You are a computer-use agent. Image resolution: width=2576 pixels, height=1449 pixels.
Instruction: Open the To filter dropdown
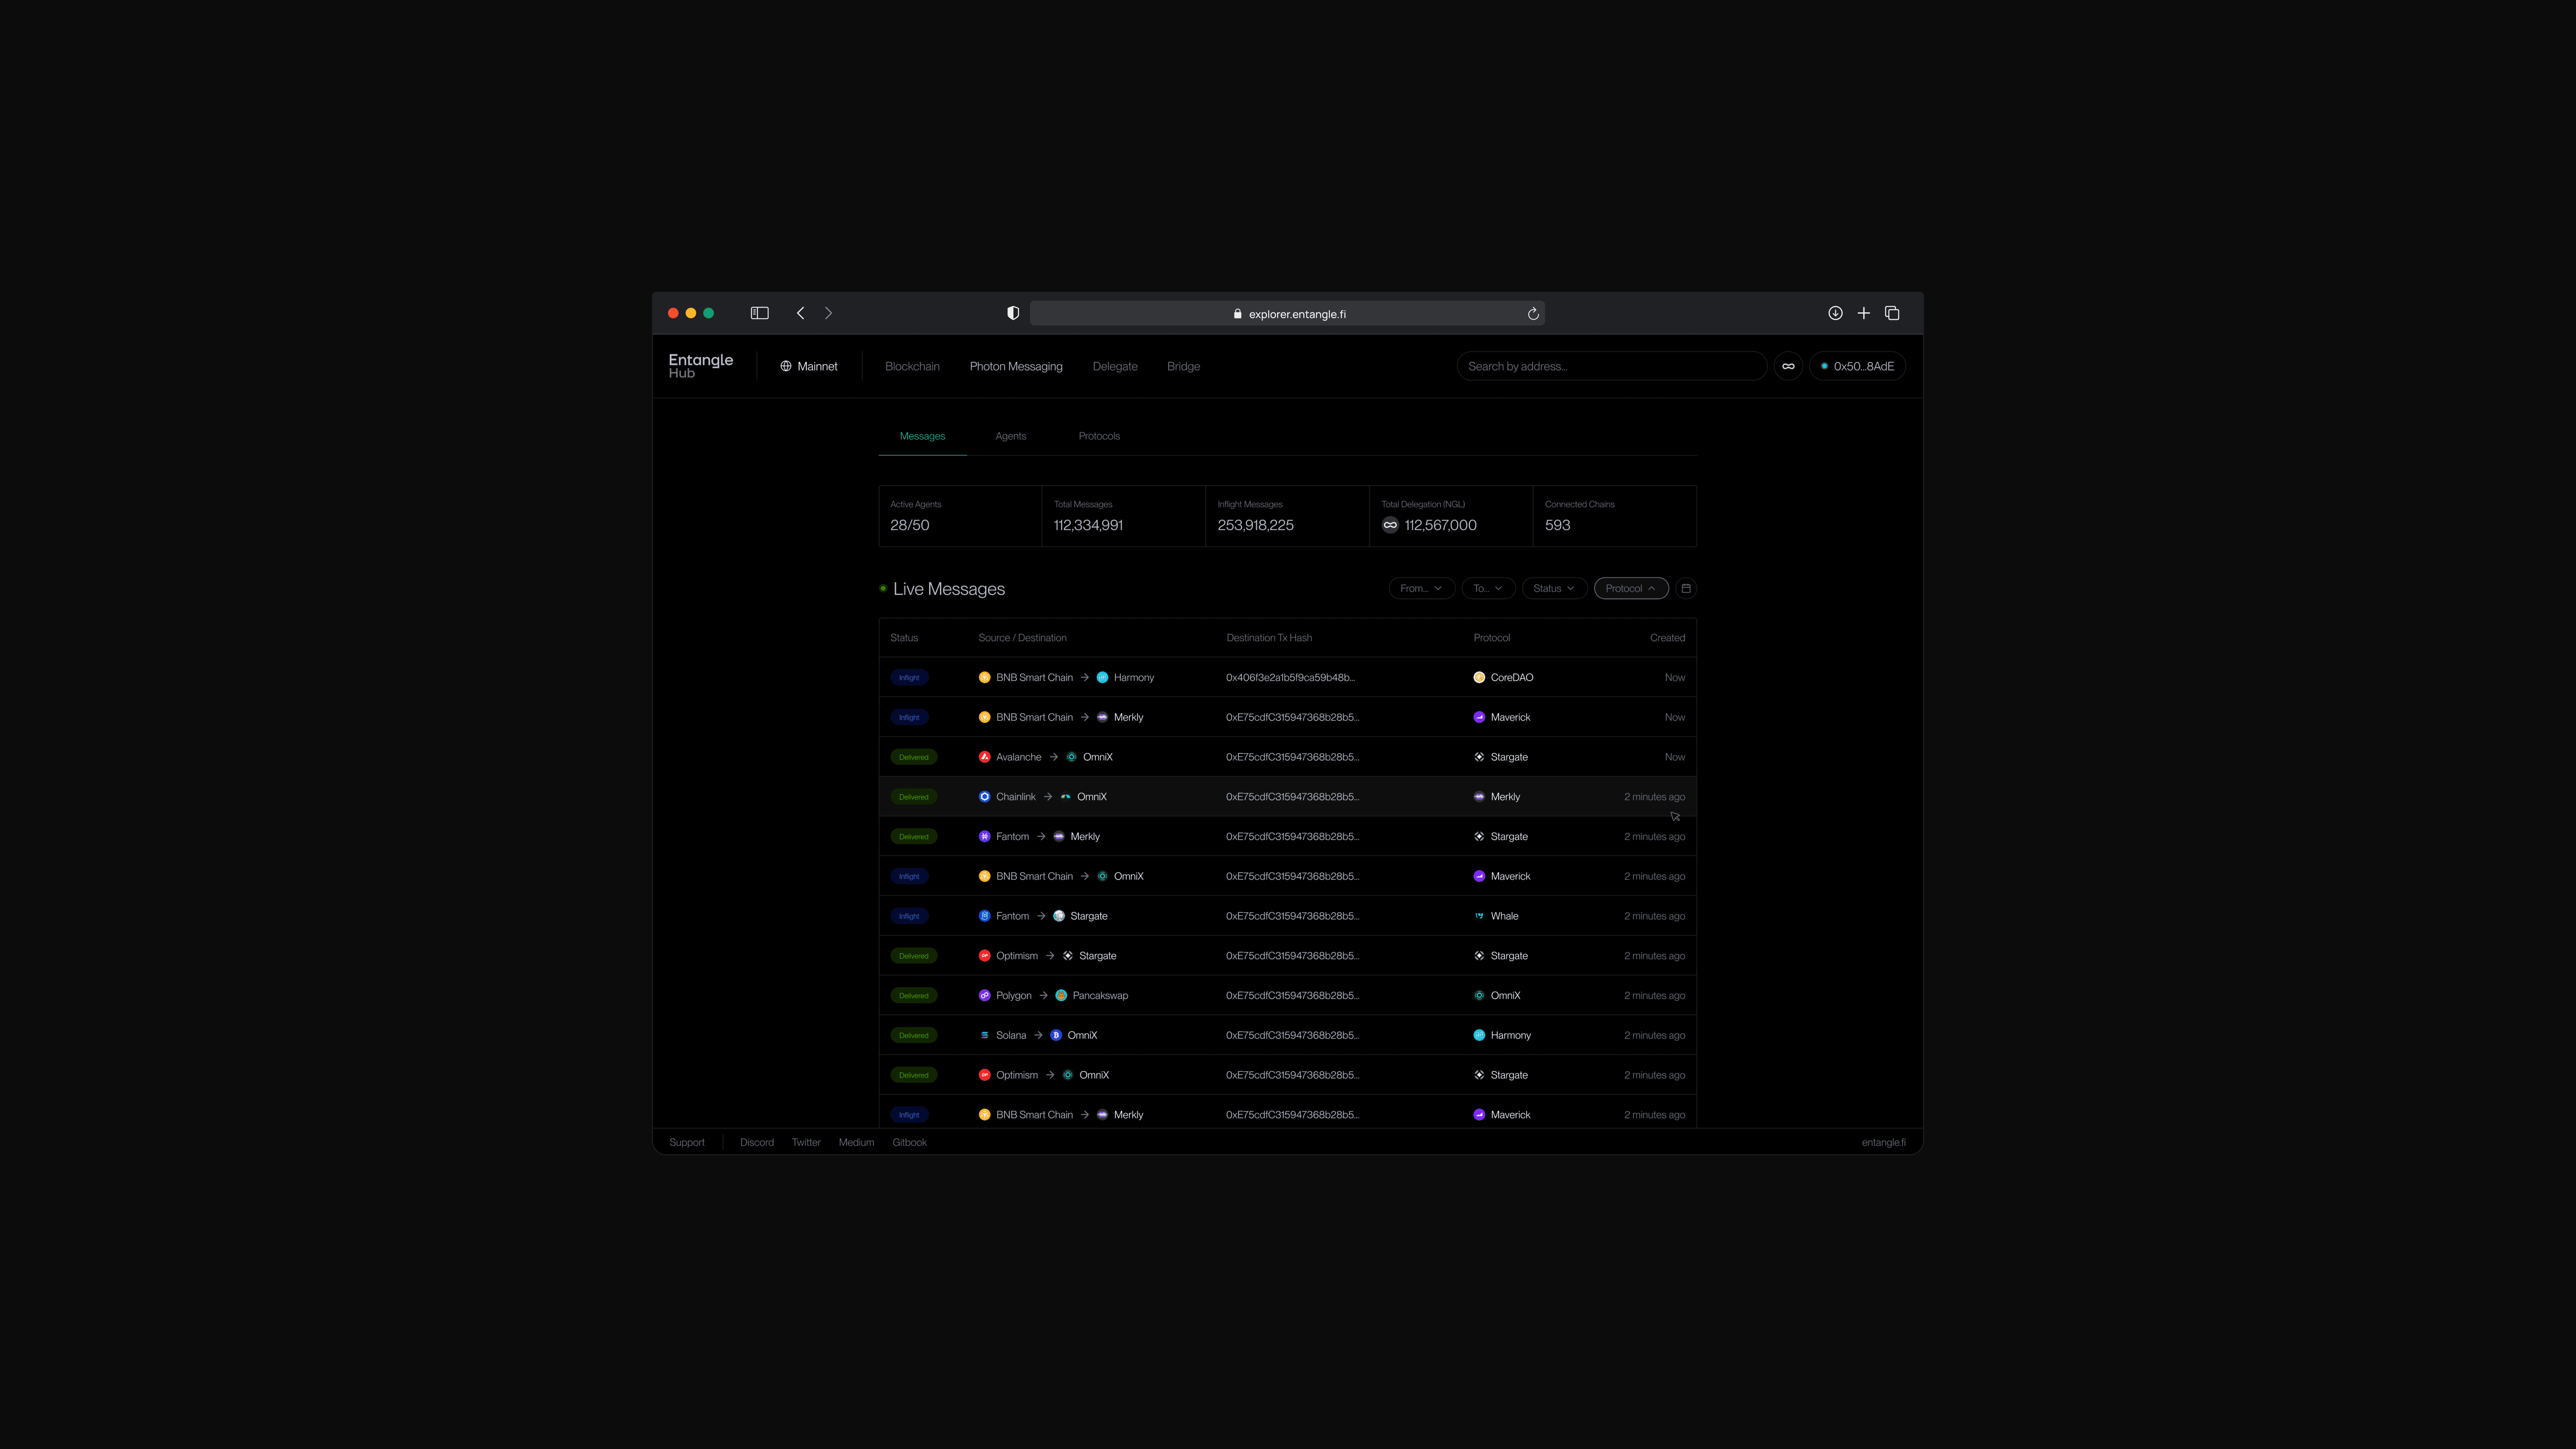tap(1488, 588)
